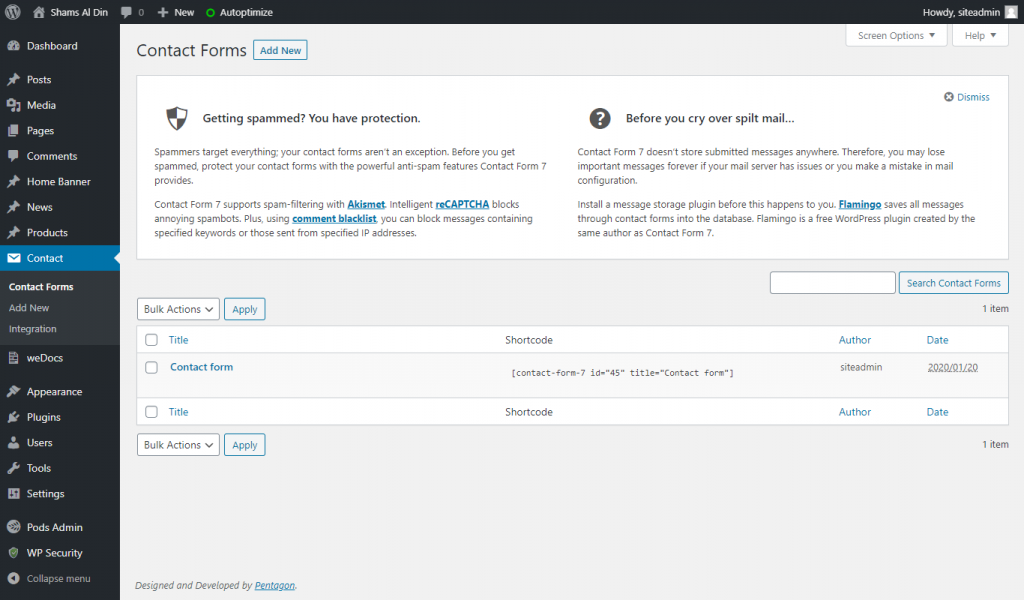Select the contact-form-7 shortcode text
This screenshot has height=600, width=1024.
[x=622, y=373]
